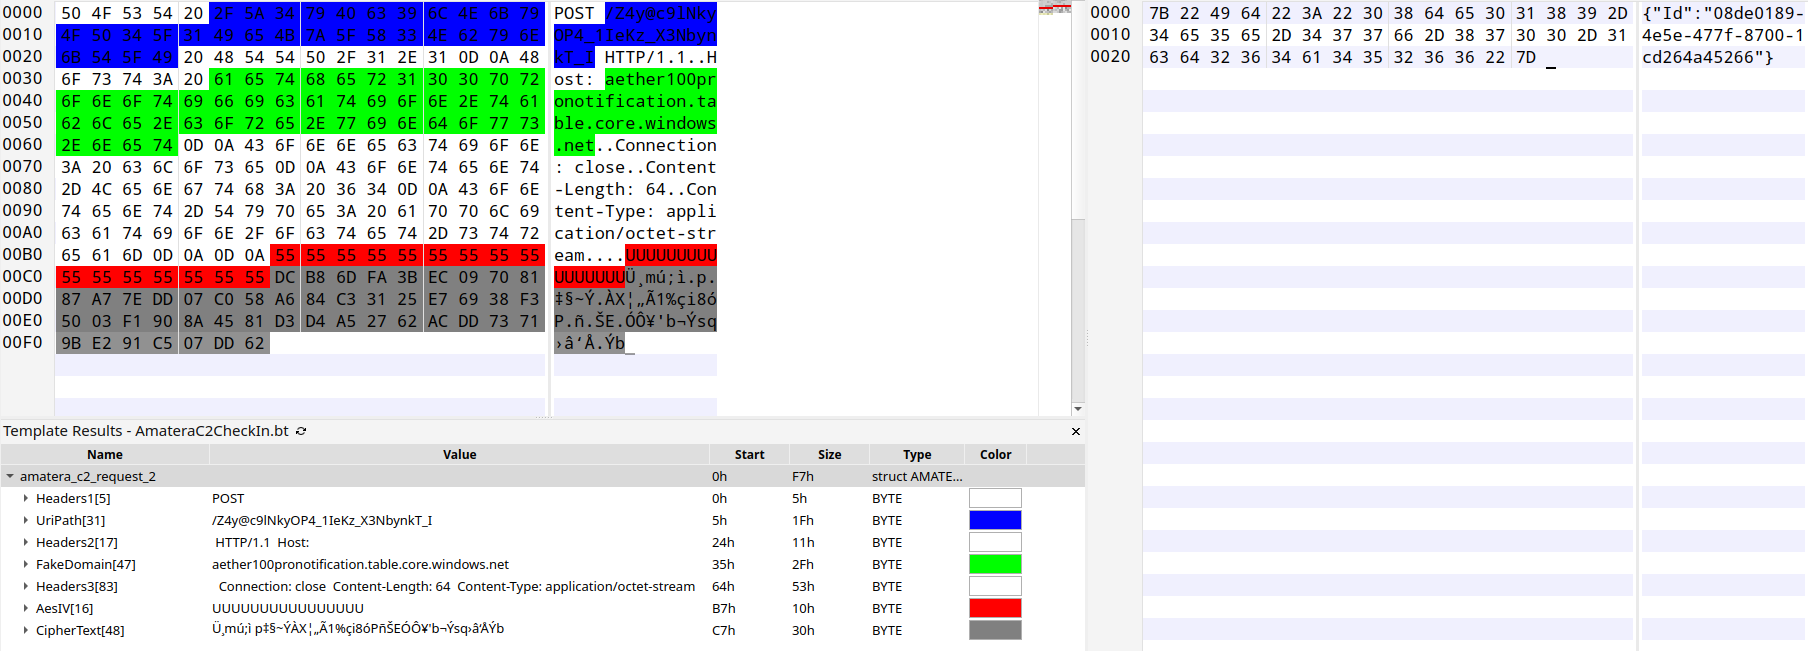Click the ASCII text POST in left hex view
Image resolution: width=1808 pixels, height=651 pixels.
coord(574,13)
